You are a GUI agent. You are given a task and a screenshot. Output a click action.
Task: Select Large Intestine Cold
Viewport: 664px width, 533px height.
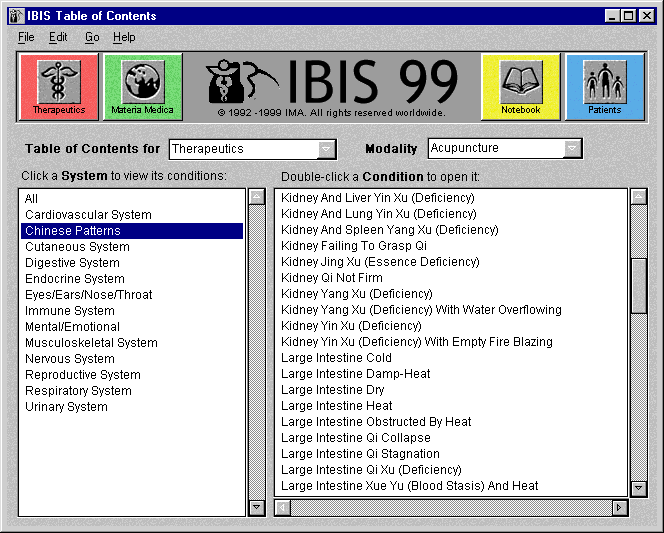(x=451, y=358)
